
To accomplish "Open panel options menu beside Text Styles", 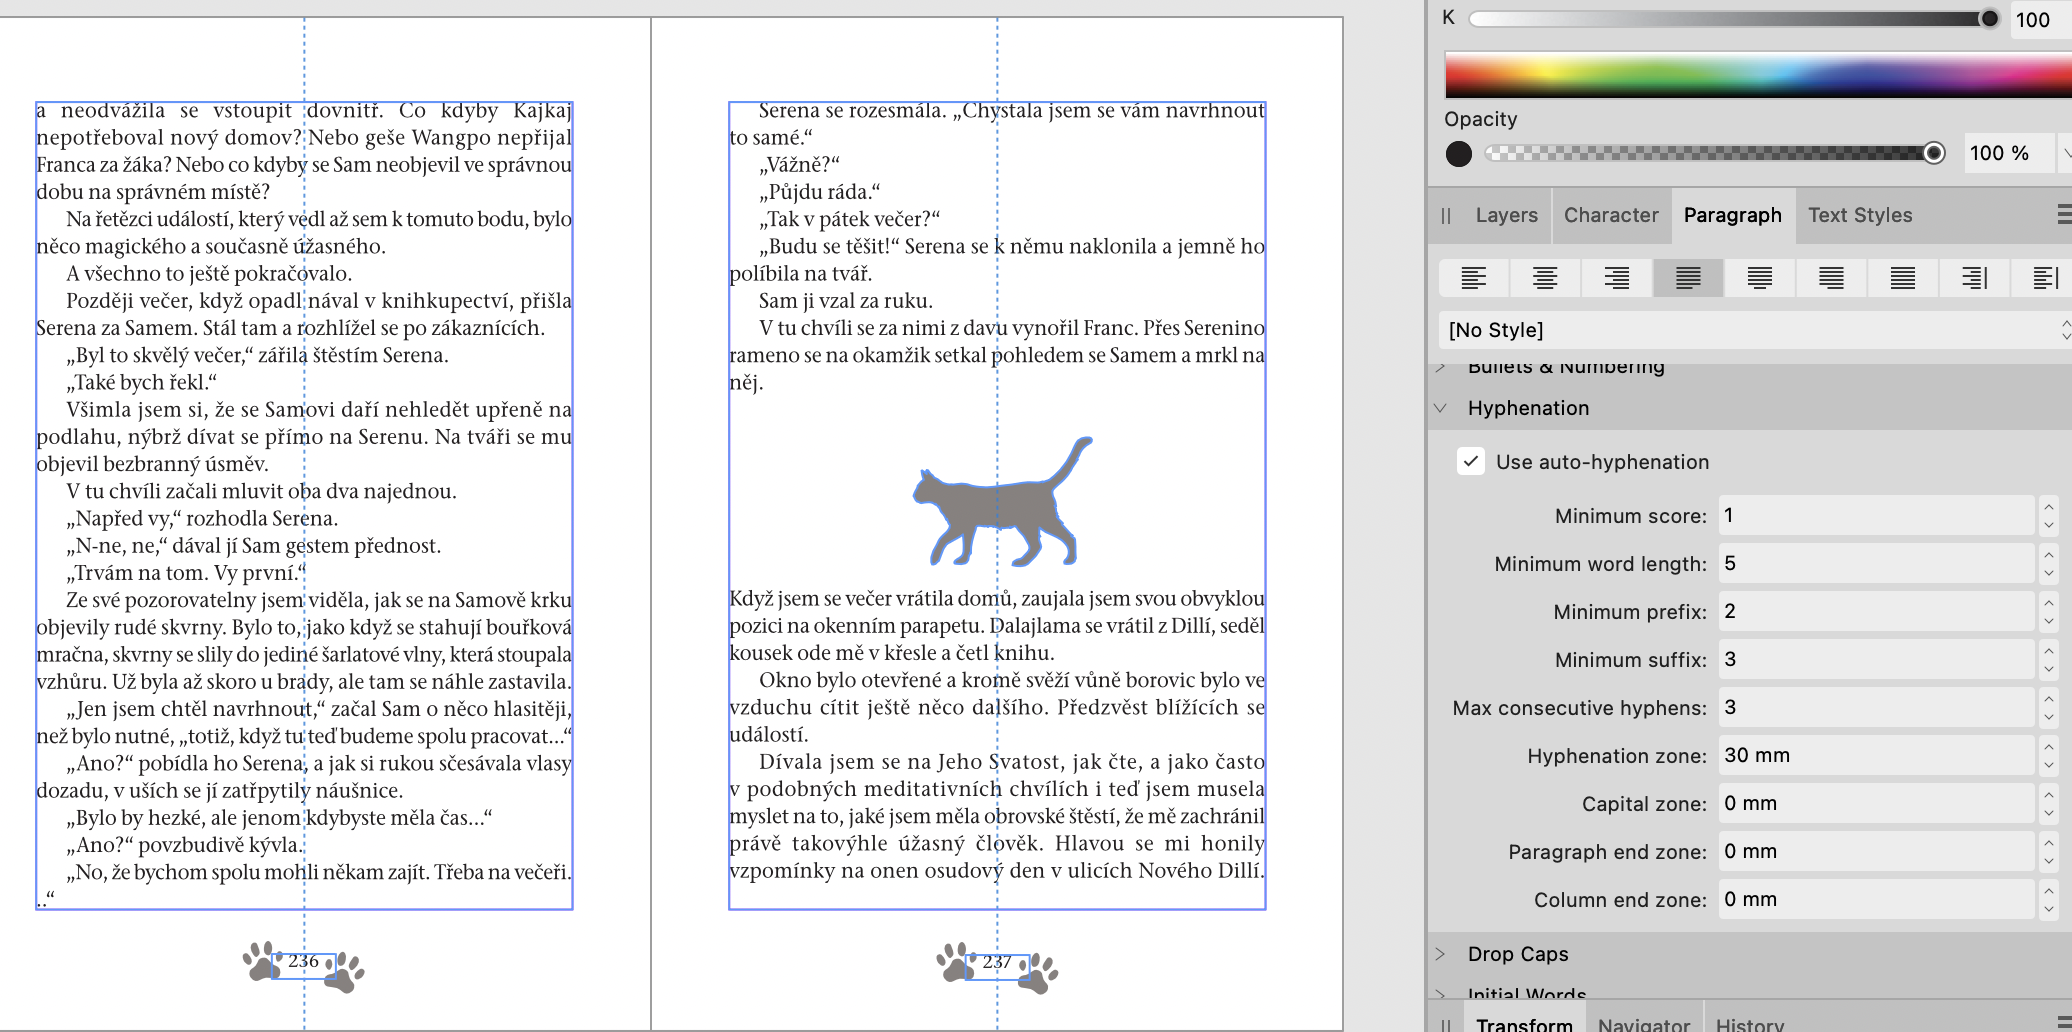I will pos(2064,215).
